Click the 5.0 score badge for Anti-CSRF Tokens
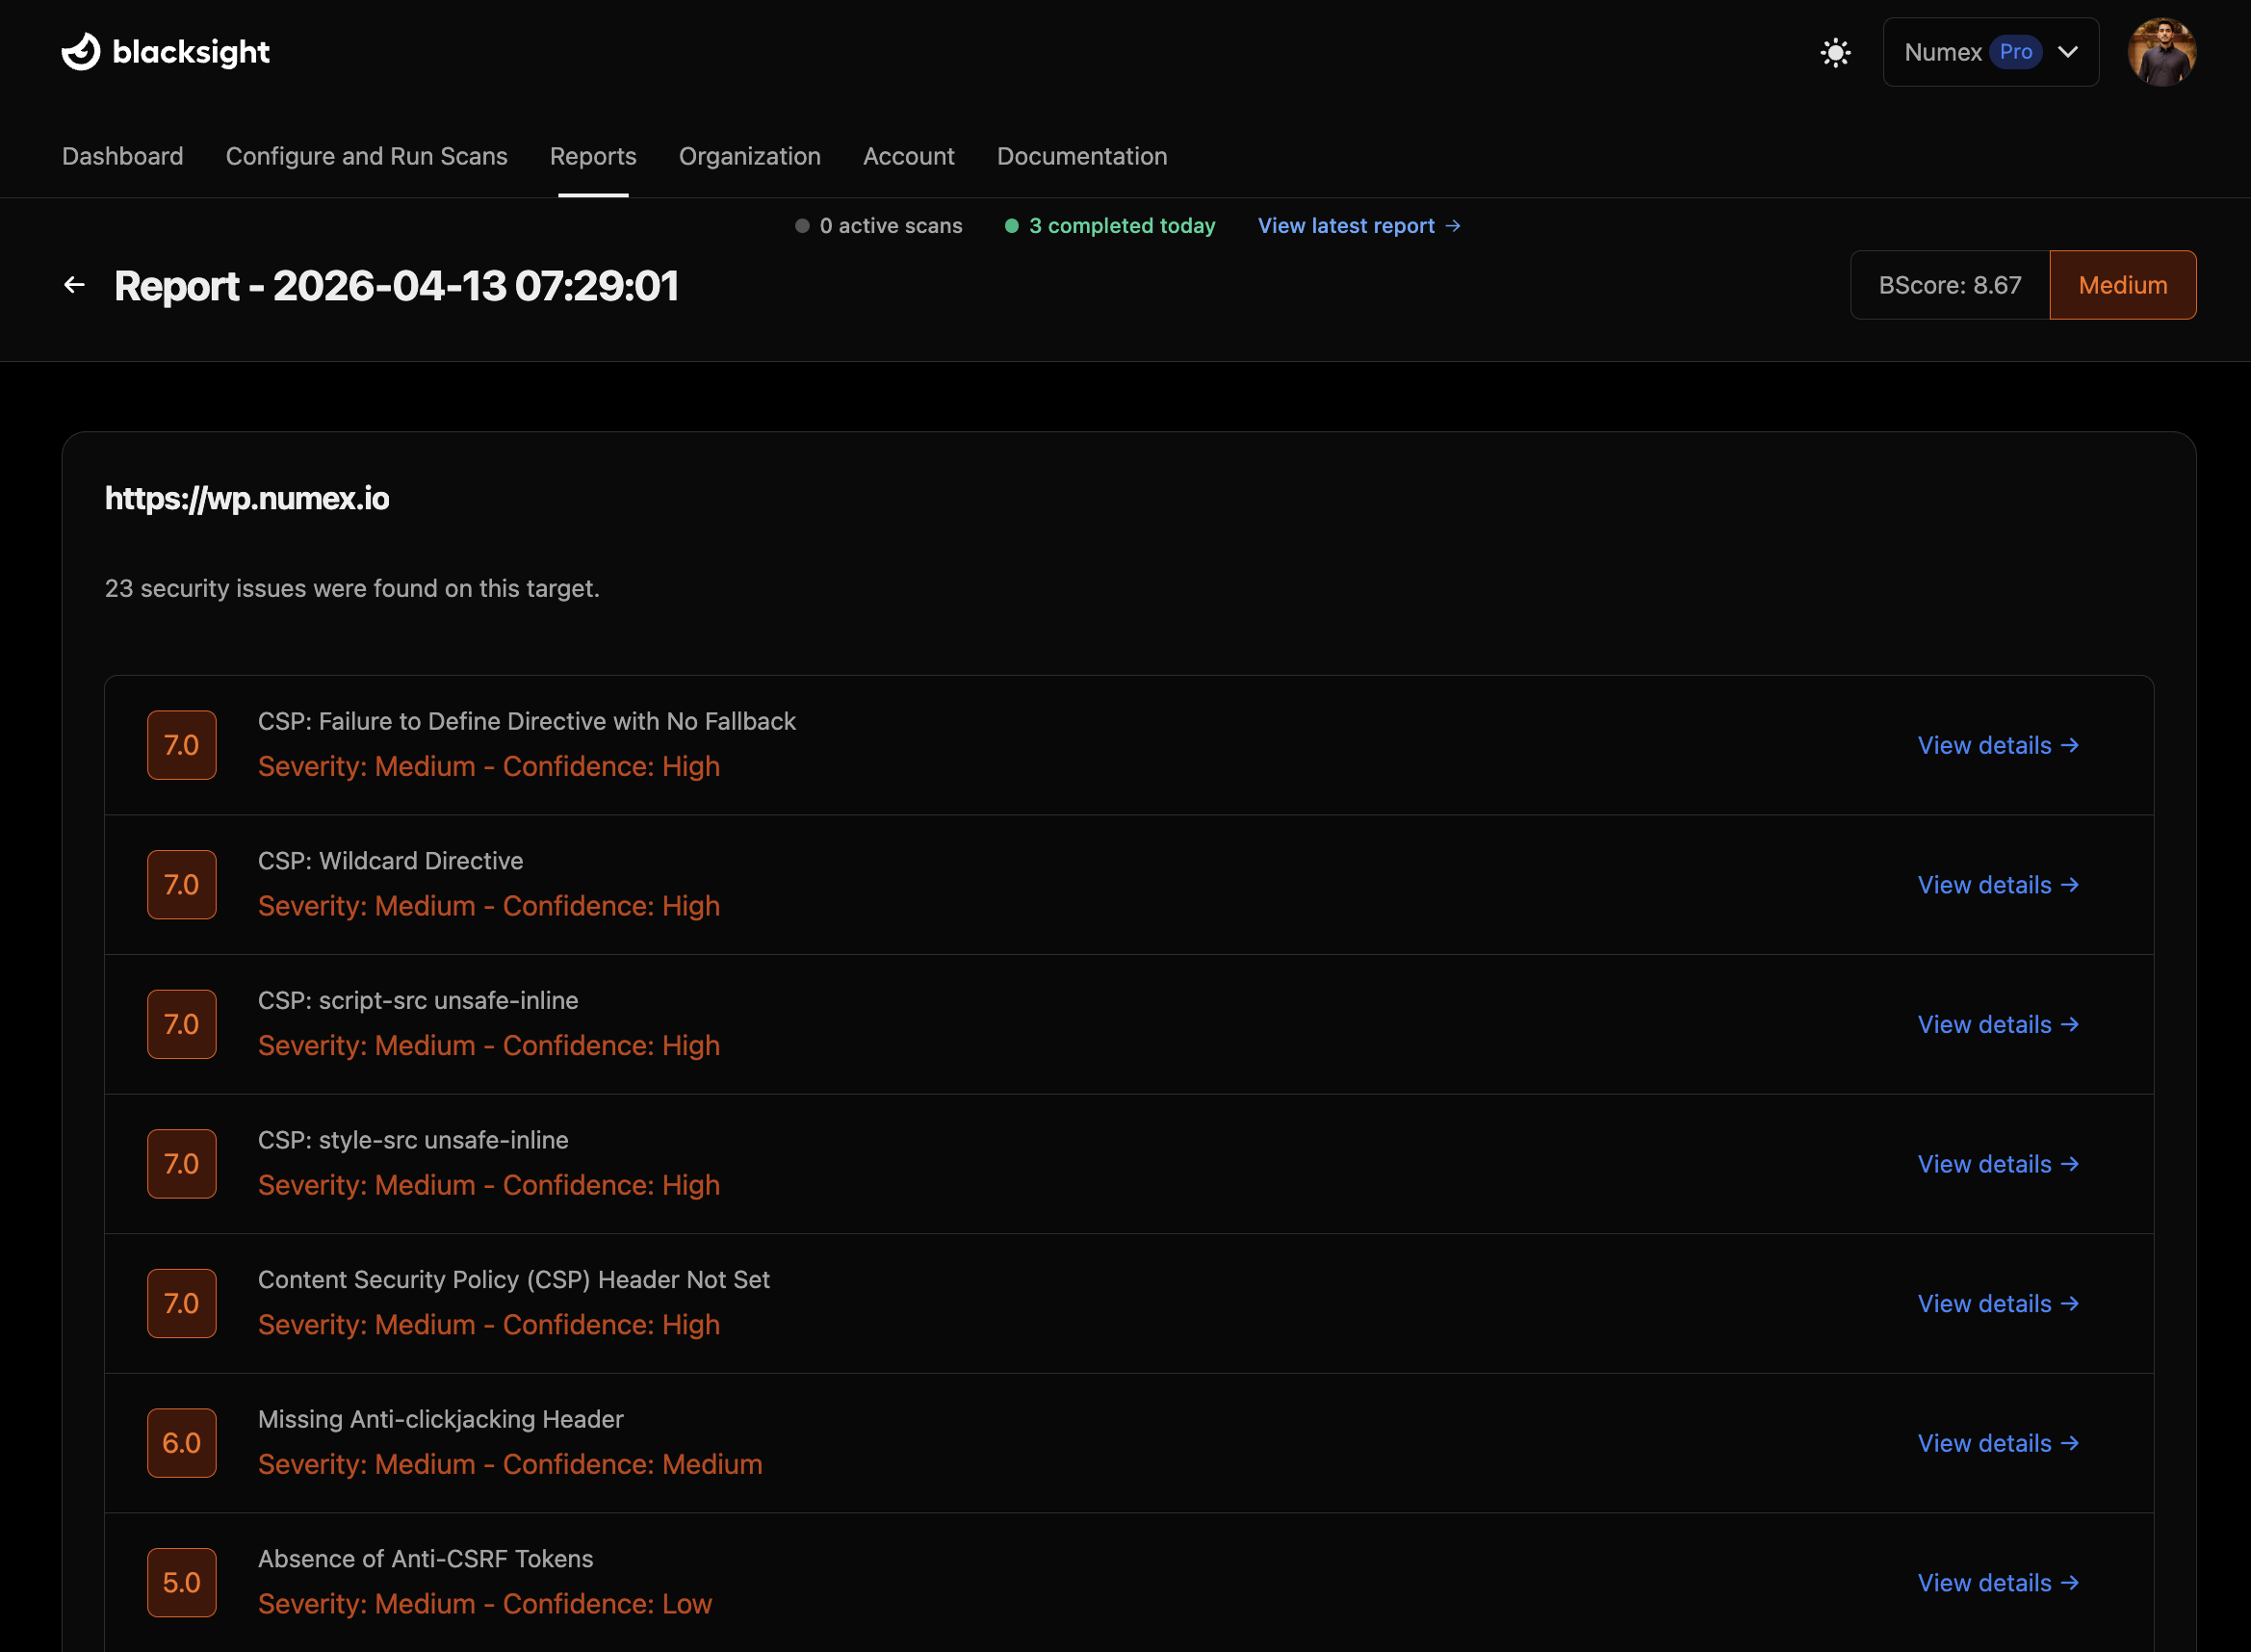 [181, 1583]
